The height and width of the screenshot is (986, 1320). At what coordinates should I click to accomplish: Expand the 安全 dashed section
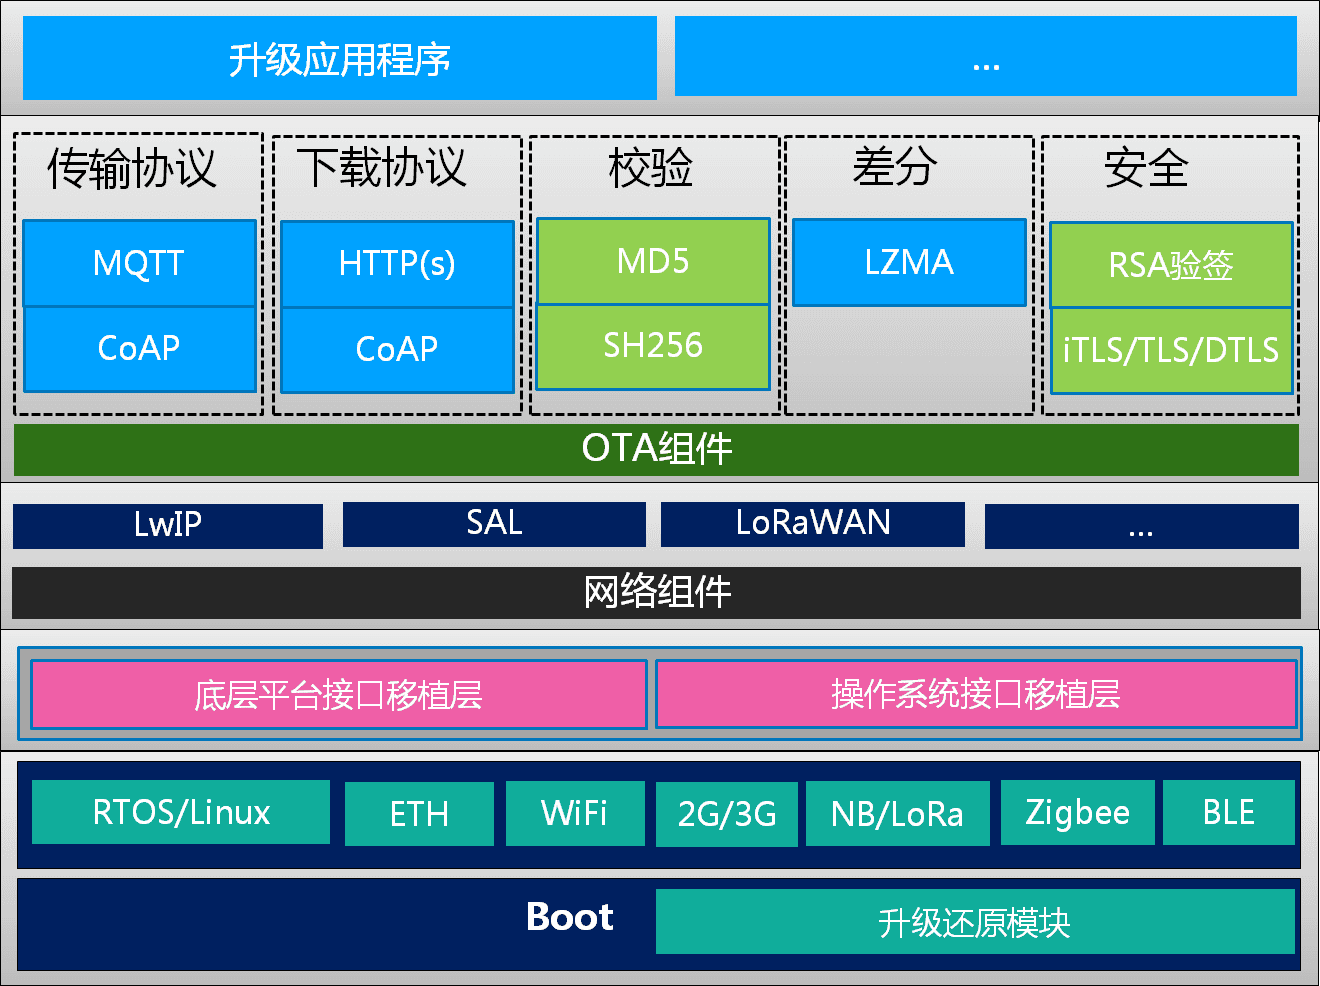(1146, 170)
